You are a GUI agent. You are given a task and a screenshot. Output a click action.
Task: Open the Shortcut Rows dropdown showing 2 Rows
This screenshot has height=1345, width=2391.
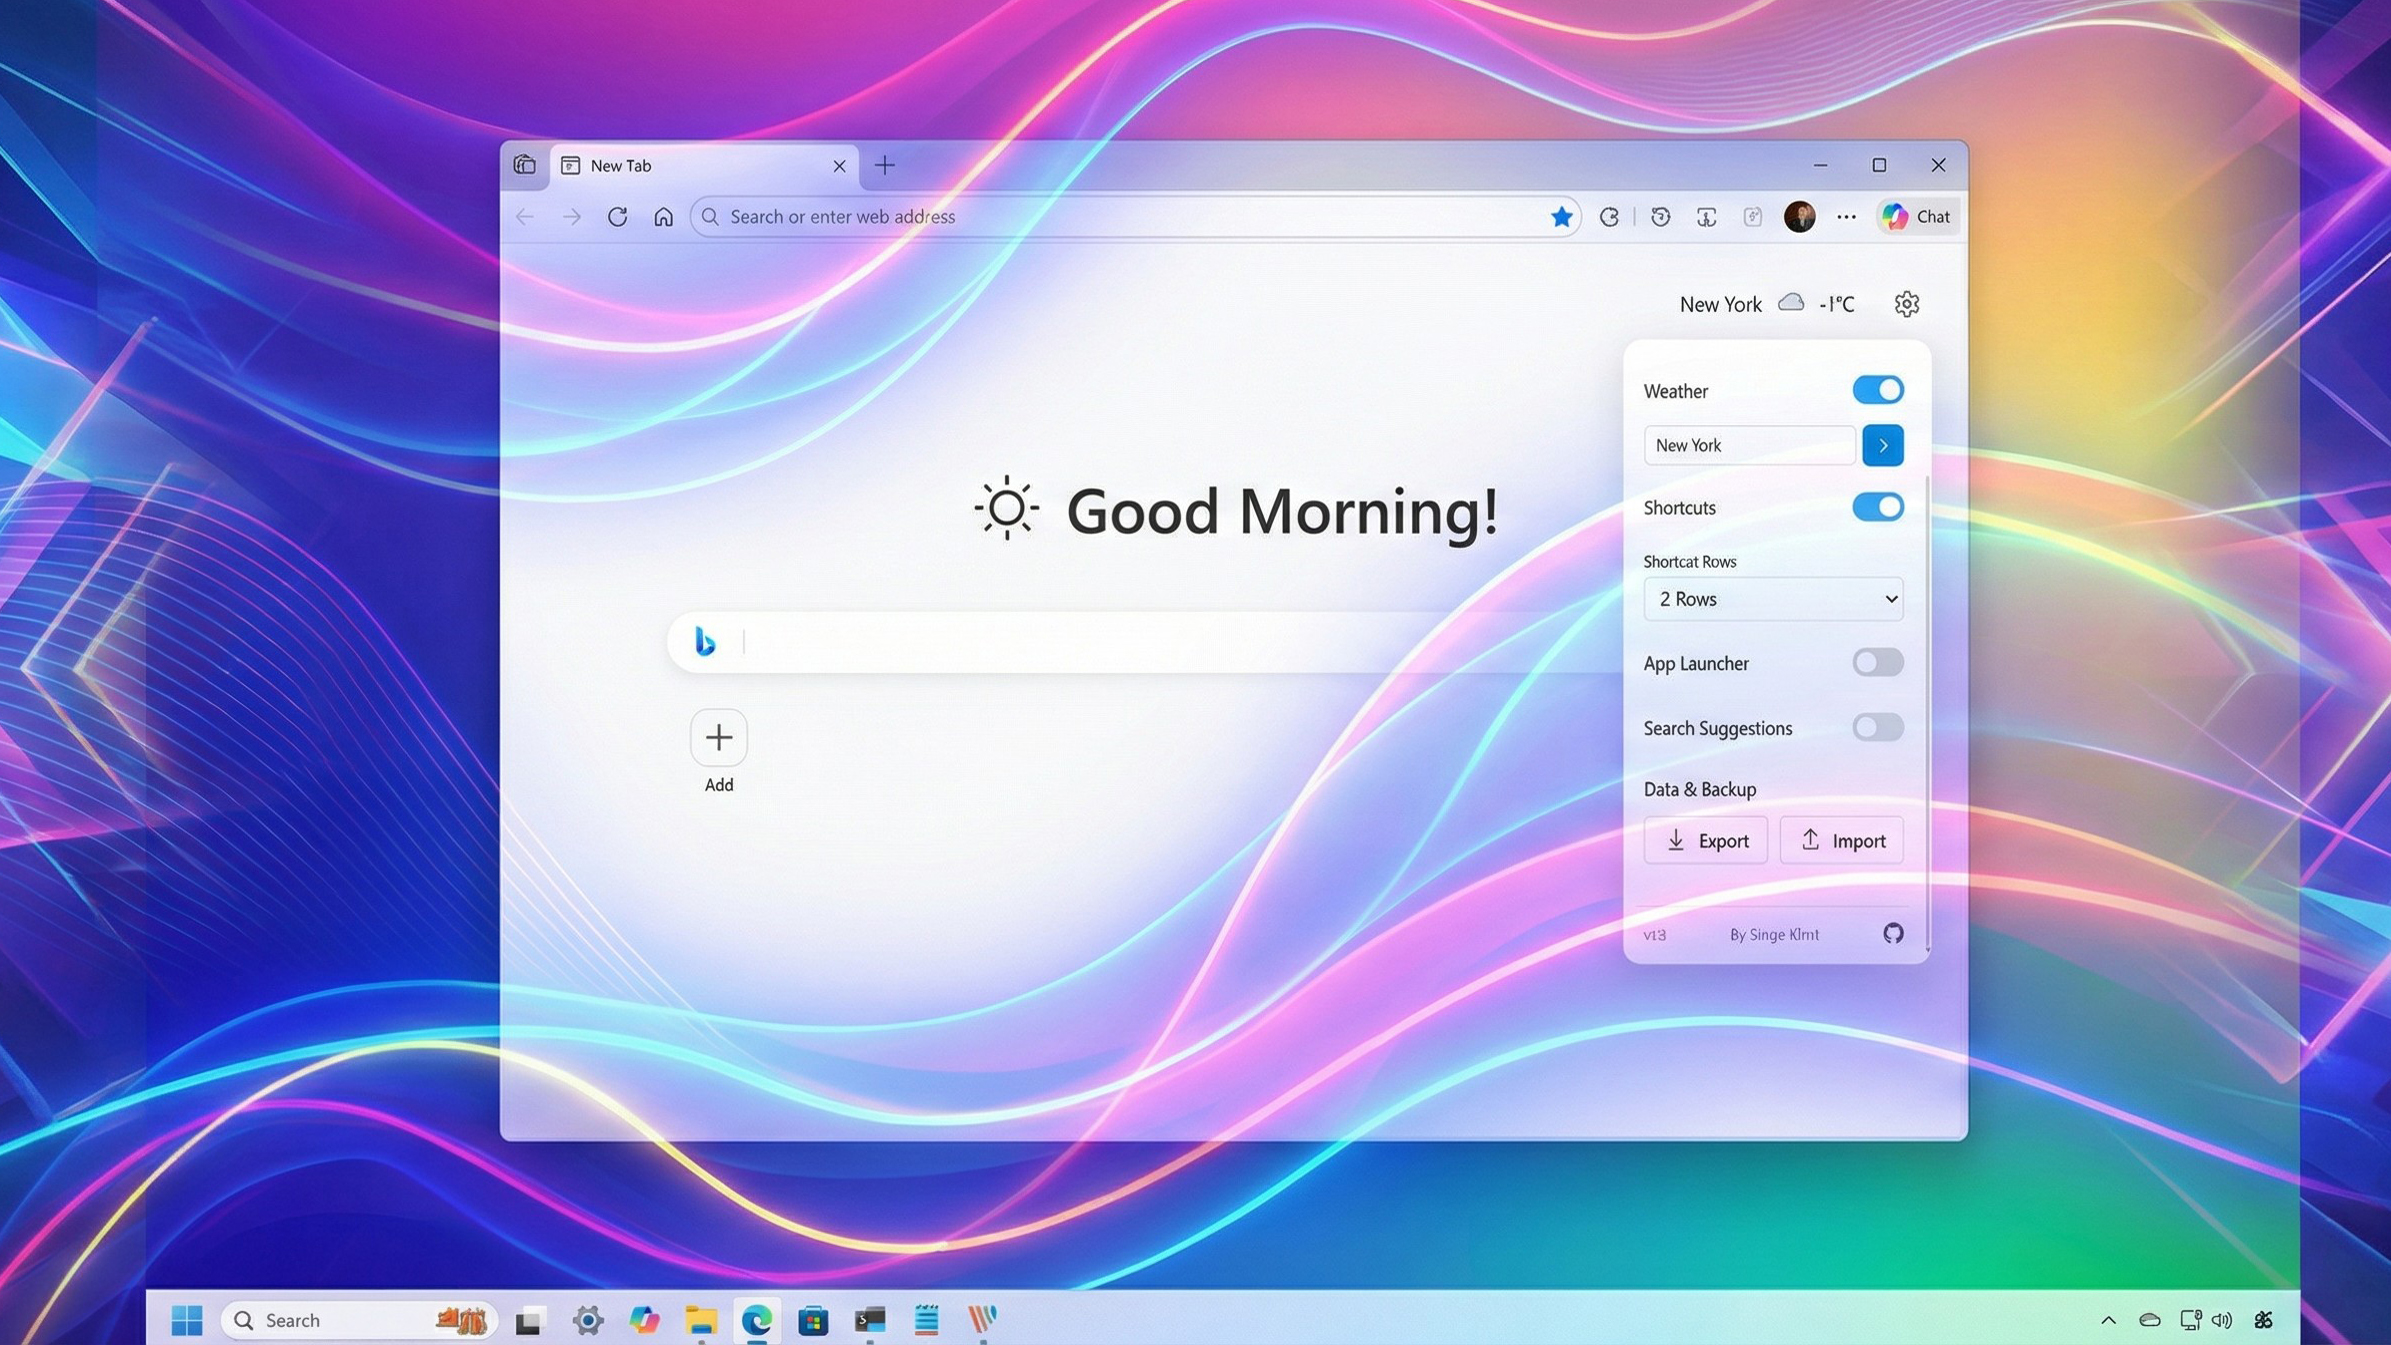click(x=1773, y=598)
